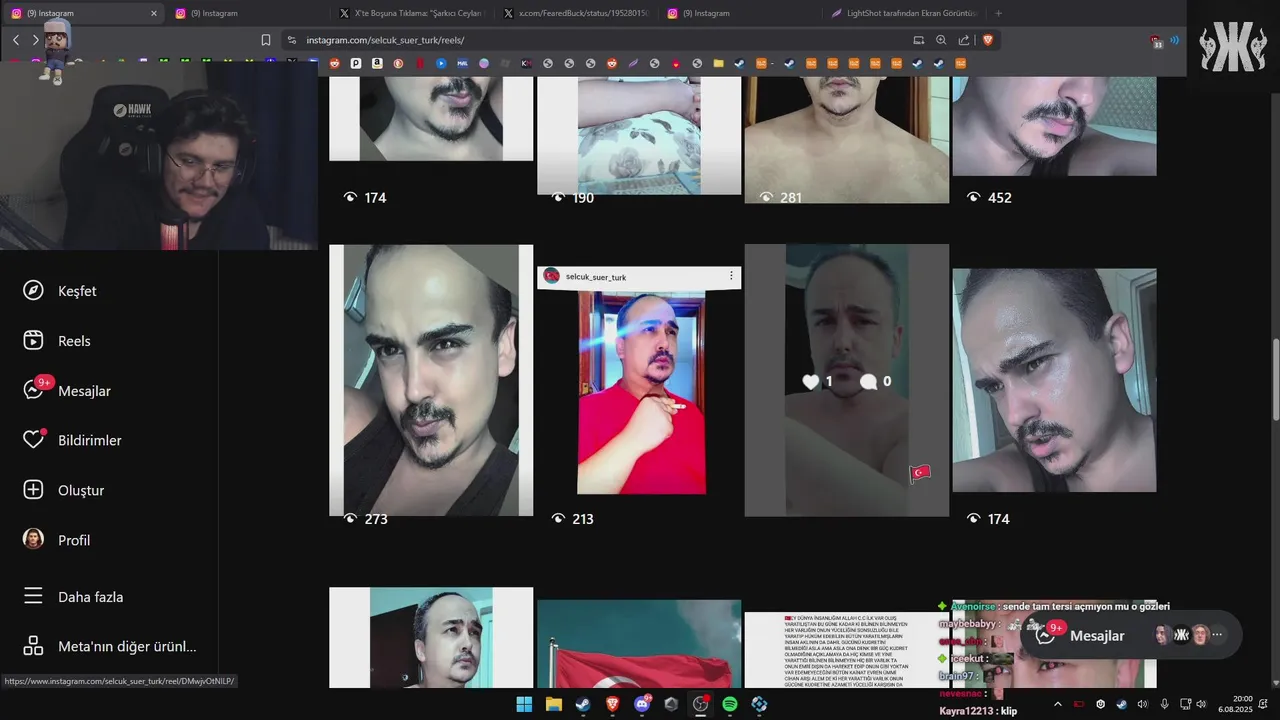Click the browser forward arrow
This screenshot has height=720, width=1280.
click(x=36, y=40)
